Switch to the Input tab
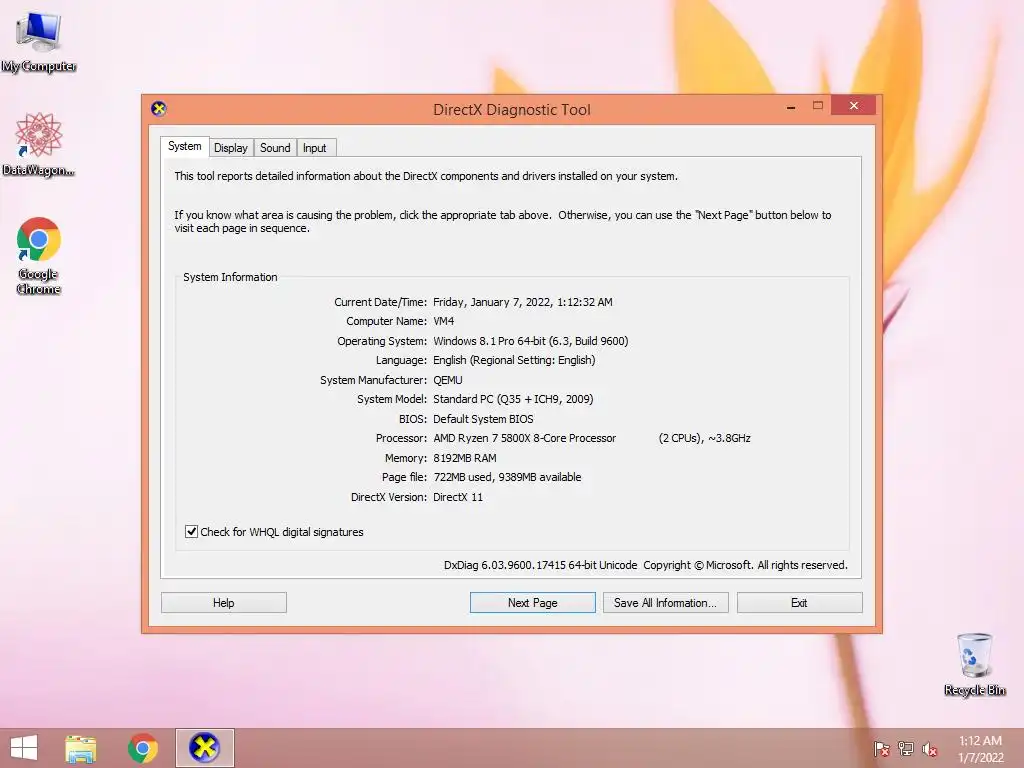This screenshot has height=768, width=1024. click(x=315, y=148)
